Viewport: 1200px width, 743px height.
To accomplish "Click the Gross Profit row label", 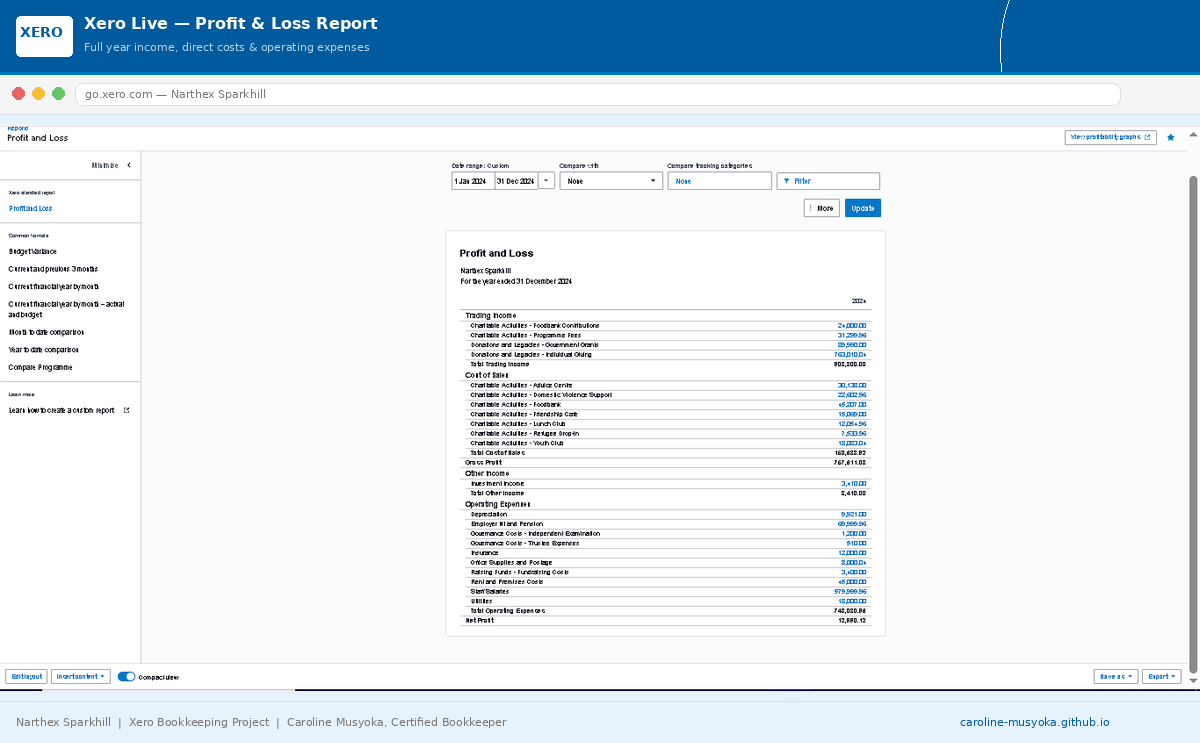I will tap(482, 462).
